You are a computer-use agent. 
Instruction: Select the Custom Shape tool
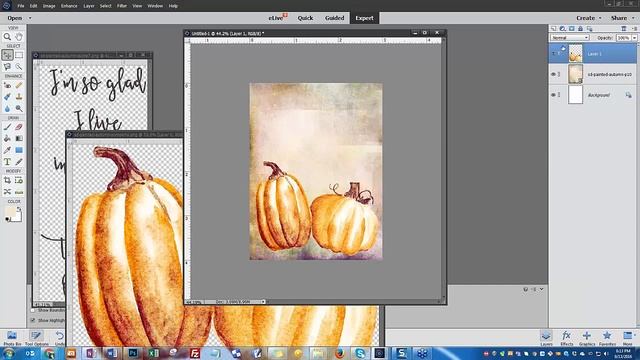19,150
